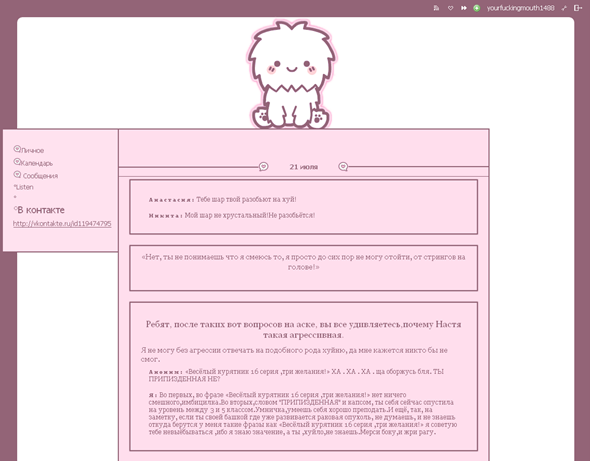
Task: Click the log out door icon
Action: click(x=578, y=8)
